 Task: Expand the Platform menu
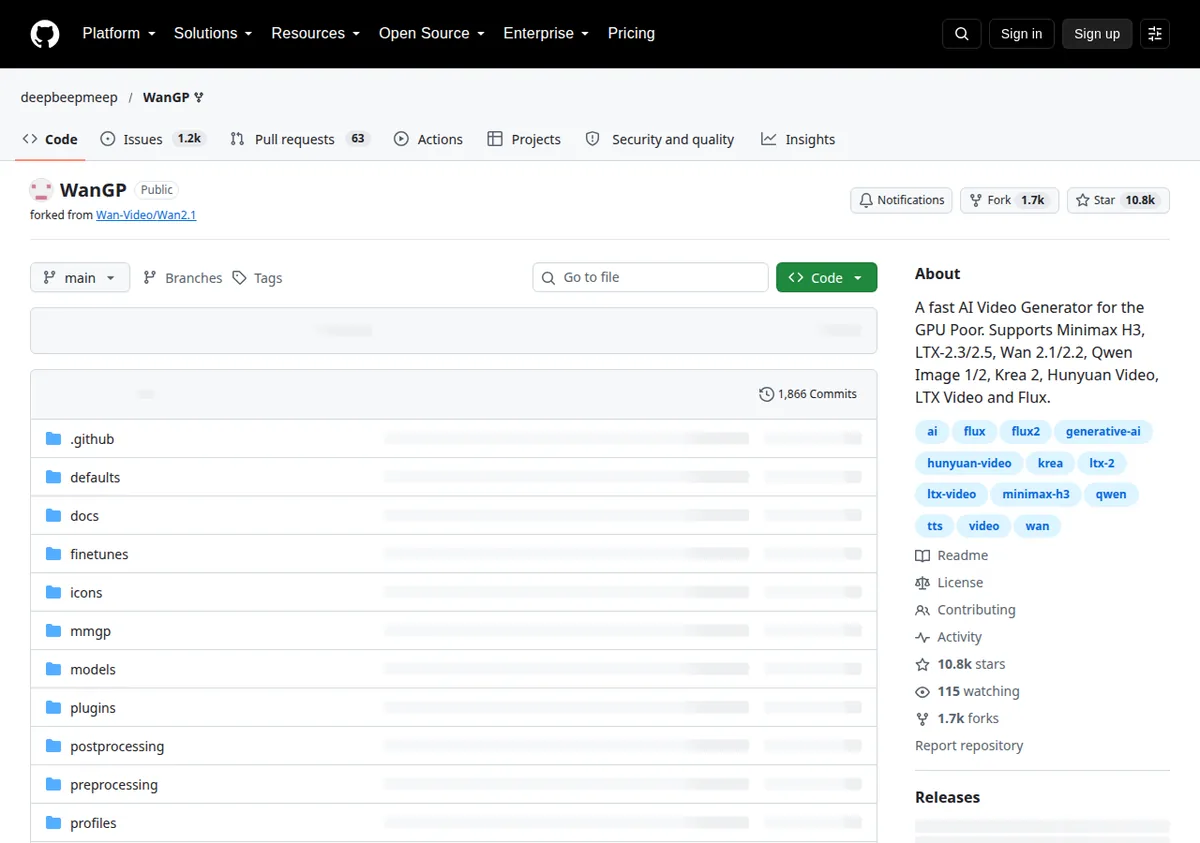click(119, 33)
